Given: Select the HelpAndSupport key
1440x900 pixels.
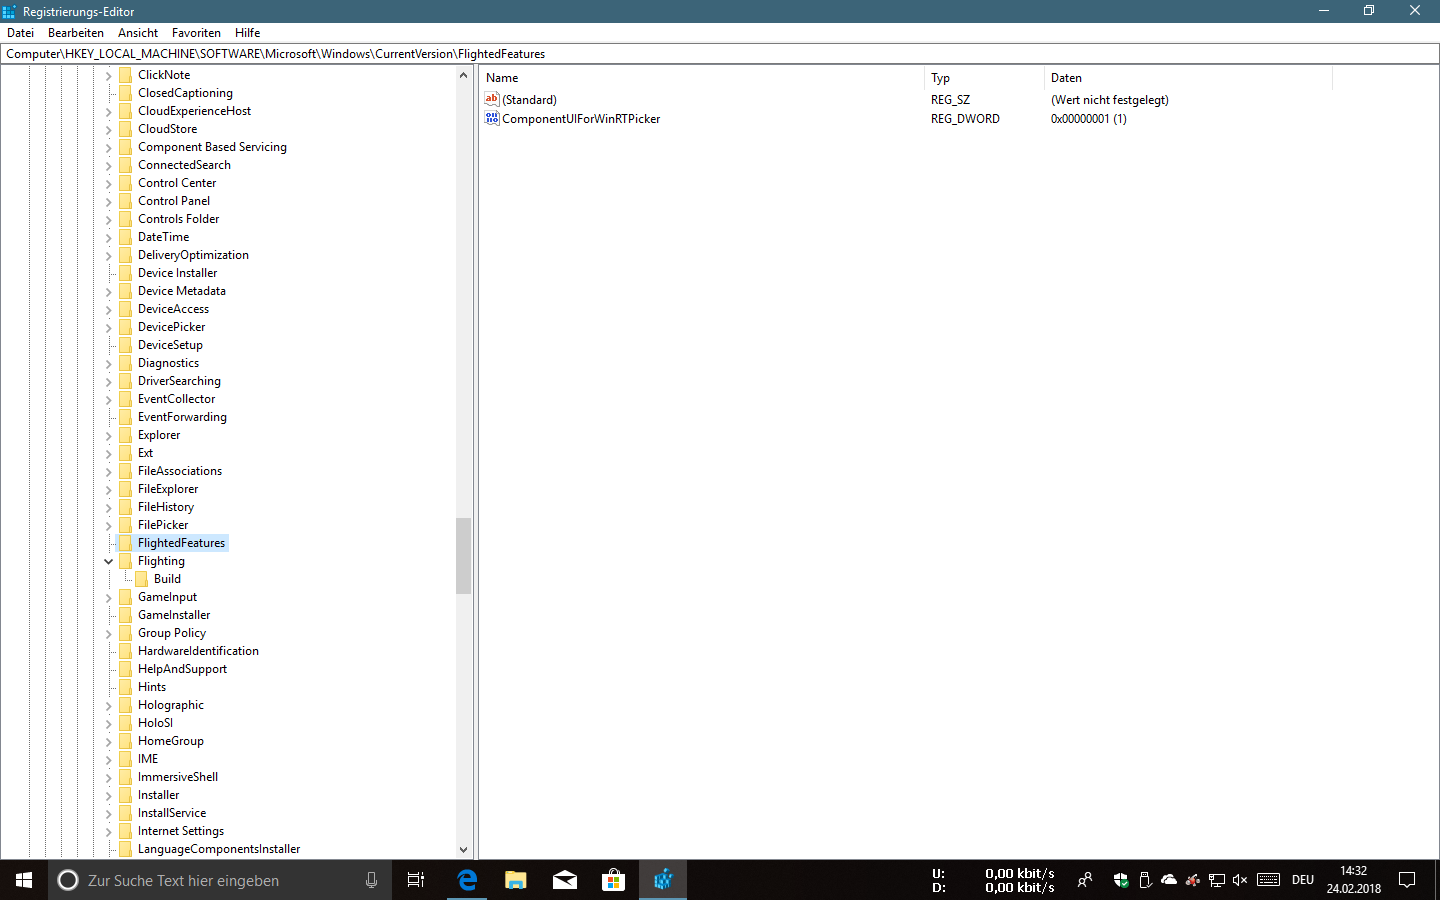Looking at the screenshot, I should 182,669.
